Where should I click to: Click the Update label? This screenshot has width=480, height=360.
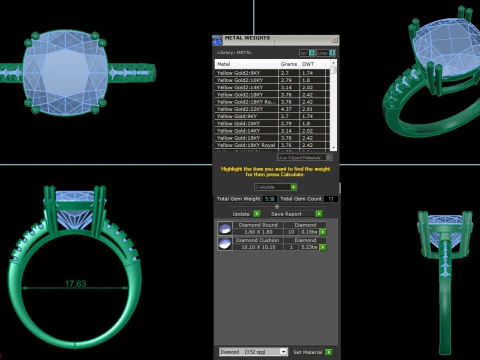[241, 214]
